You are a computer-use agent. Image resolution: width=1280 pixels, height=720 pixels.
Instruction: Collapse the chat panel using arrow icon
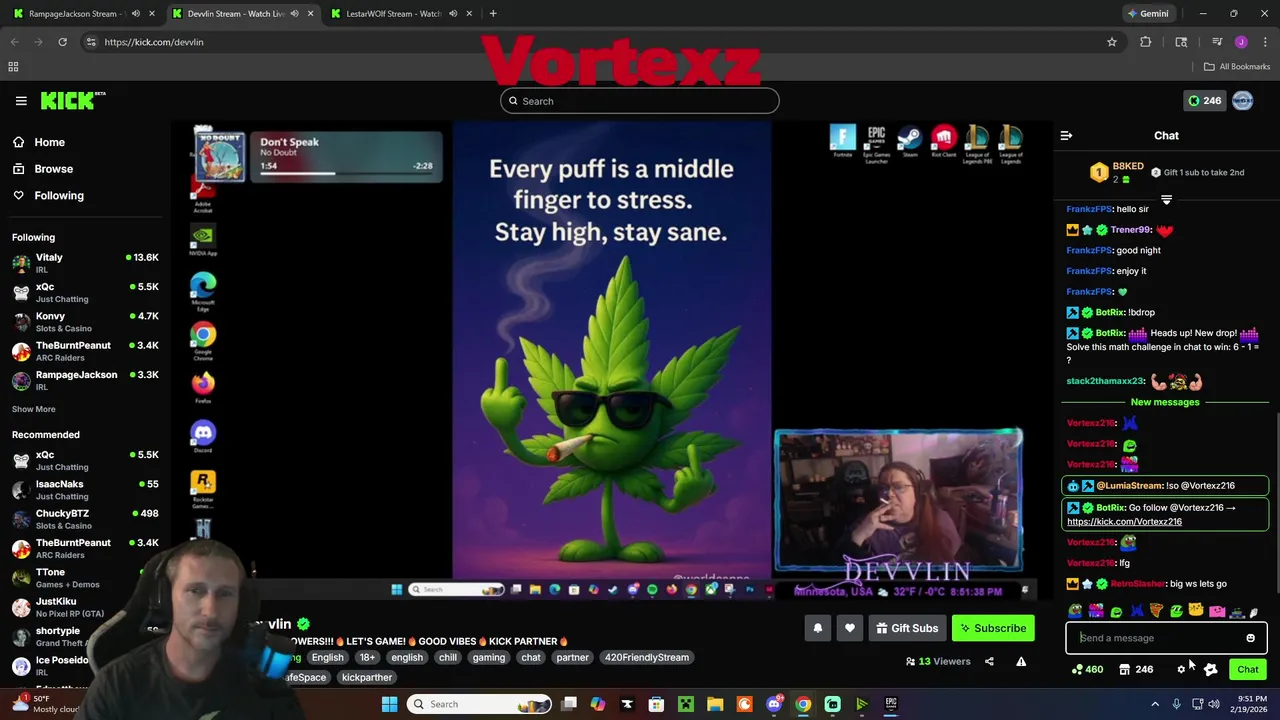(x=1066, y=135)
